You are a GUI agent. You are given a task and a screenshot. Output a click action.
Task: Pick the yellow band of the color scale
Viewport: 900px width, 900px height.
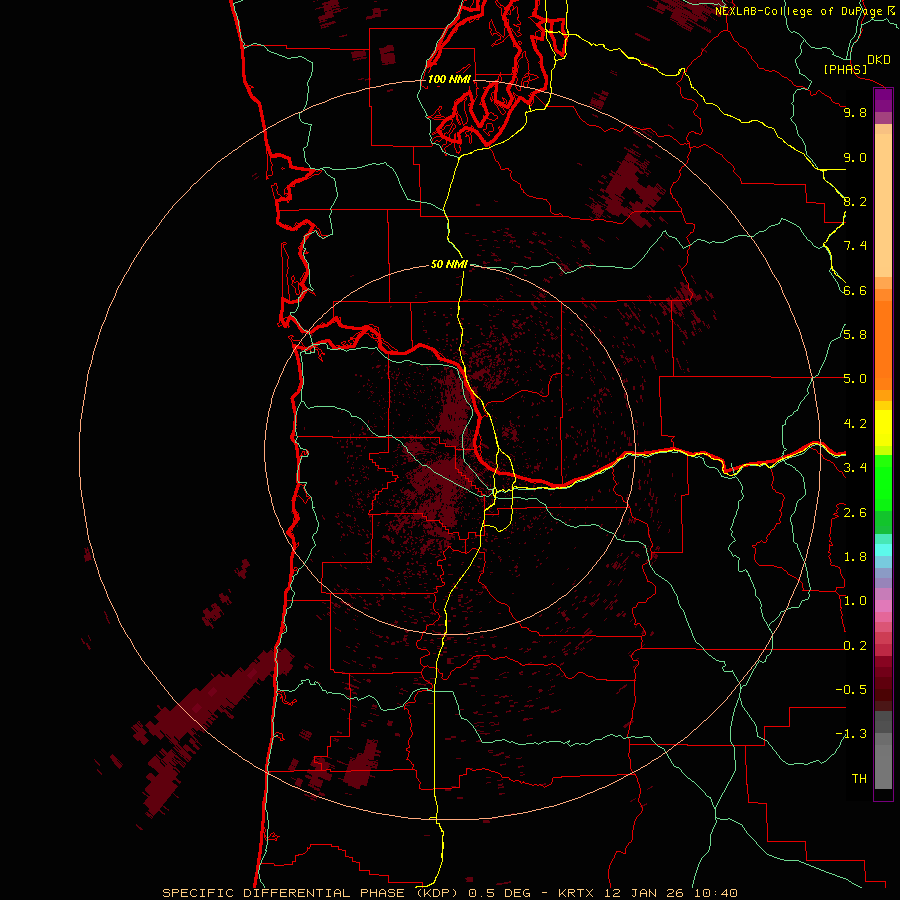[883, 428]
